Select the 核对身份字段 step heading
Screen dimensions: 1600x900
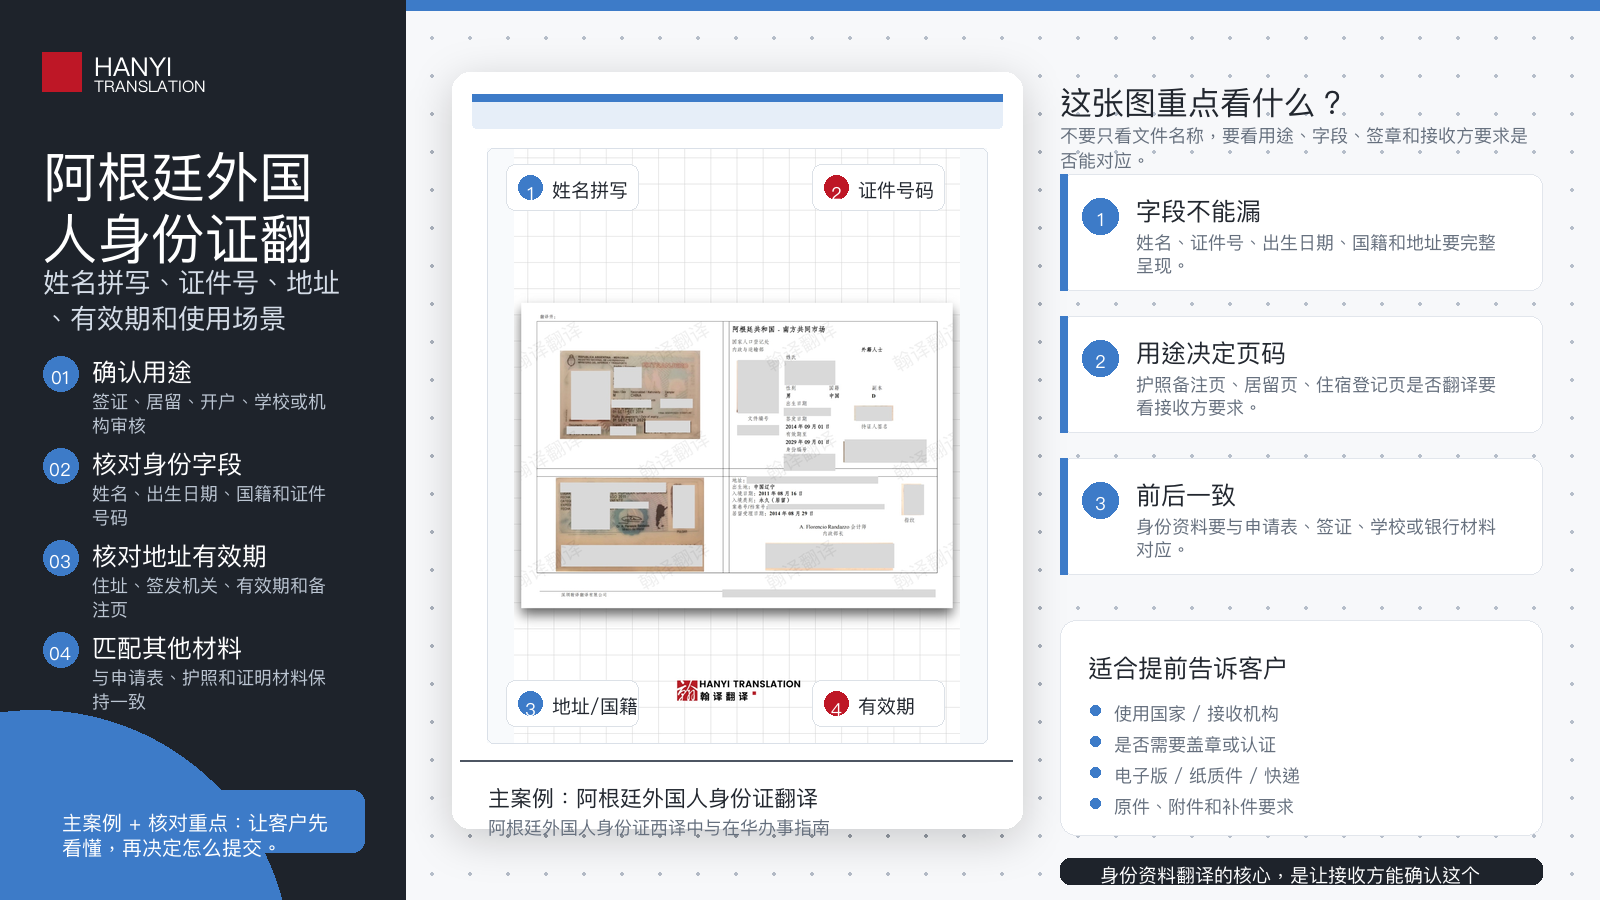click(167, 465)
